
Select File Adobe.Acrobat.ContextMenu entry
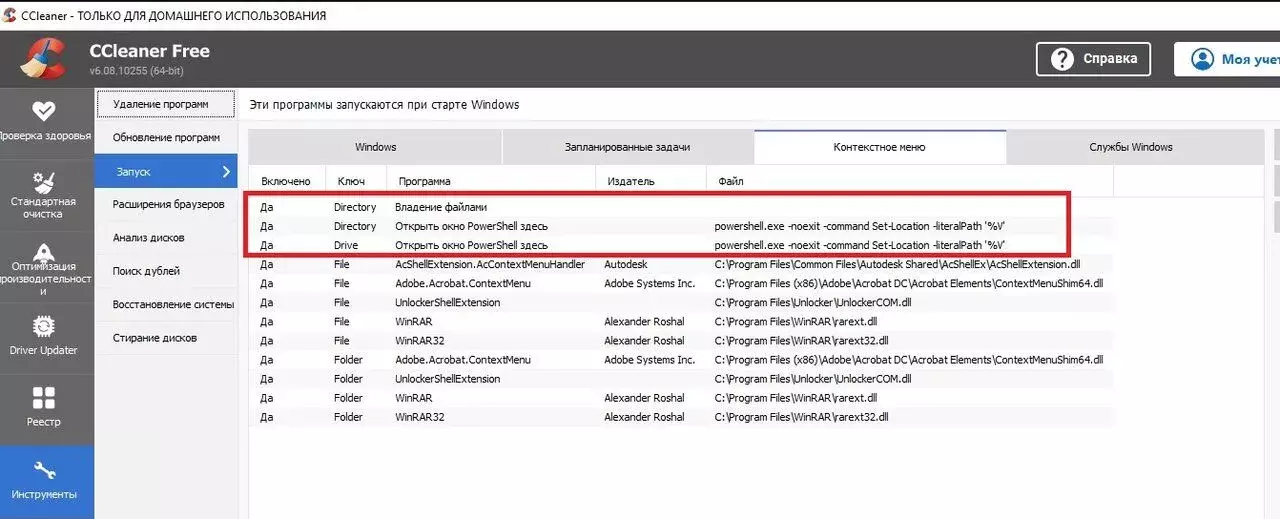(x=681, y=283)
